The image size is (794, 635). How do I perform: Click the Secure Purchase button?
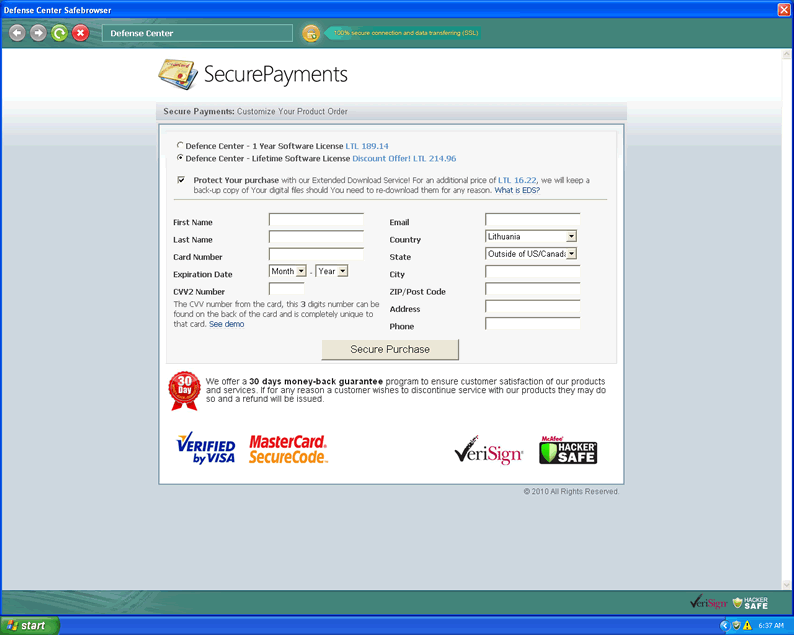[390, 350]
